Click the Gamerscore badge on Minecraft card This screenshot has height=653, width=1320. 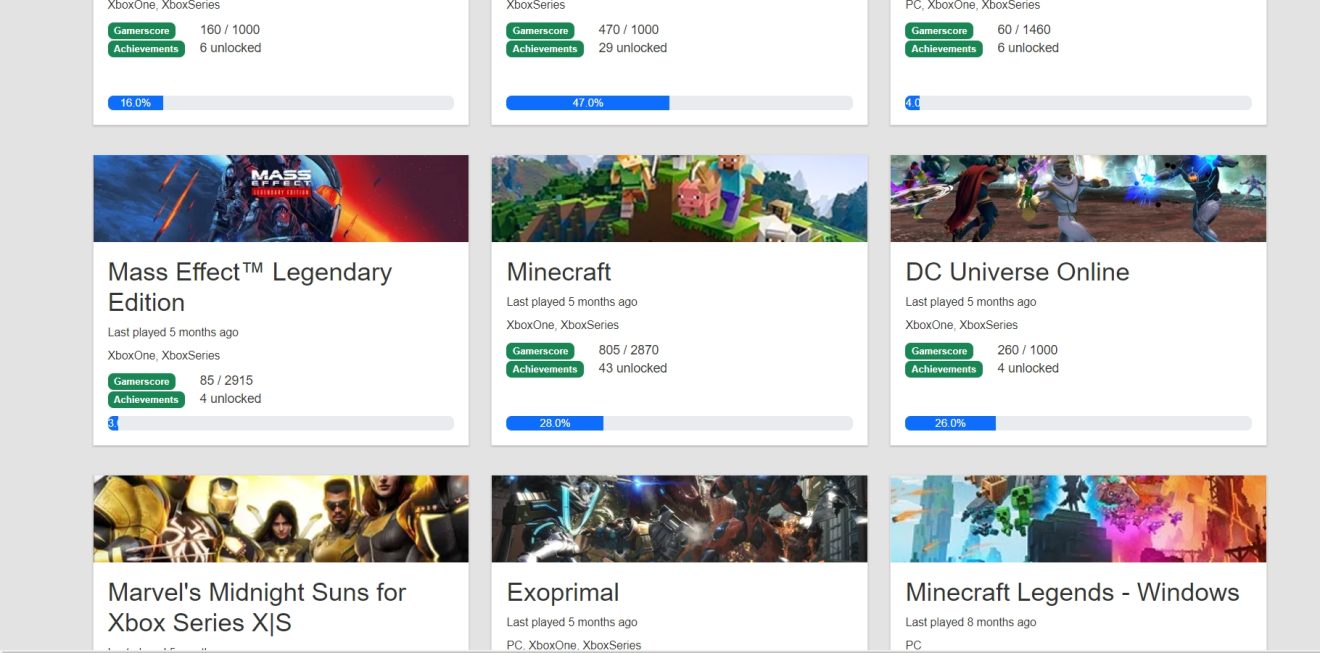[x=541, y=350]
